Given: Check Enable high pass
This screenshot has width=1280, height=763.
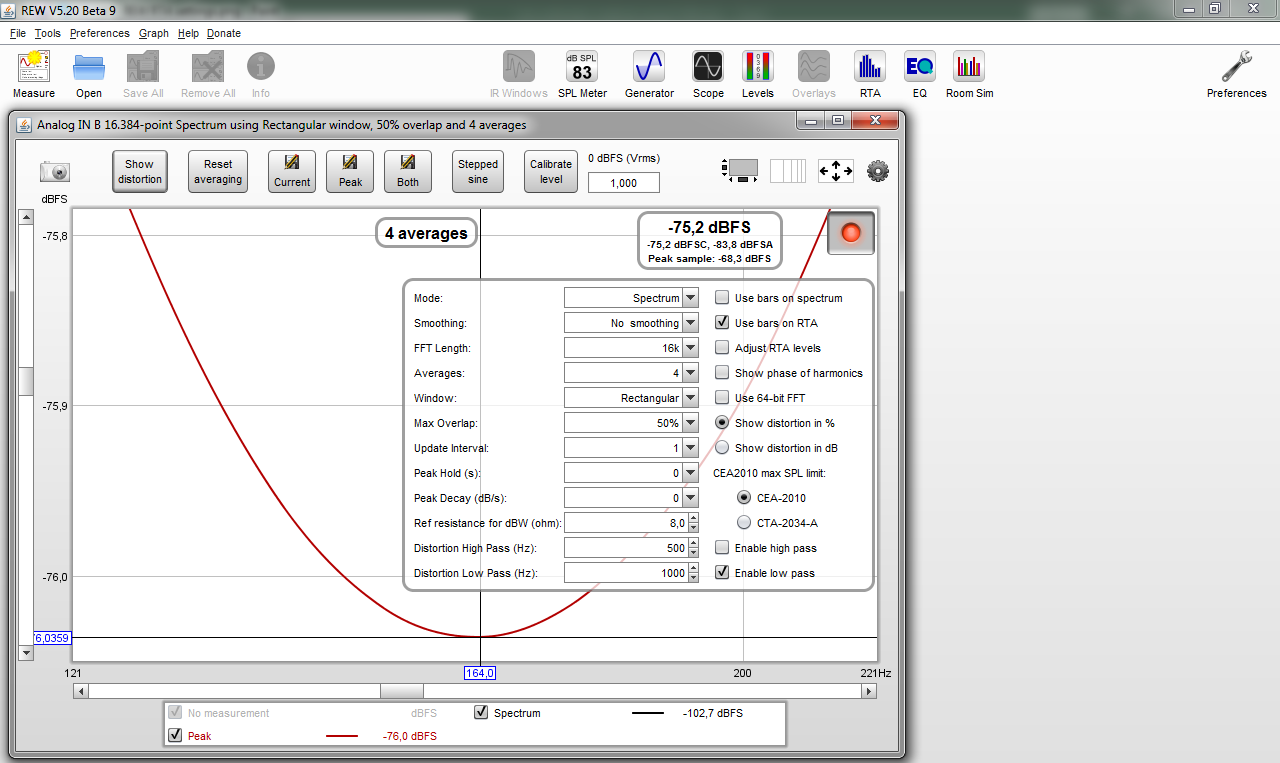Looking at the screenshot, I should point(722,548).
